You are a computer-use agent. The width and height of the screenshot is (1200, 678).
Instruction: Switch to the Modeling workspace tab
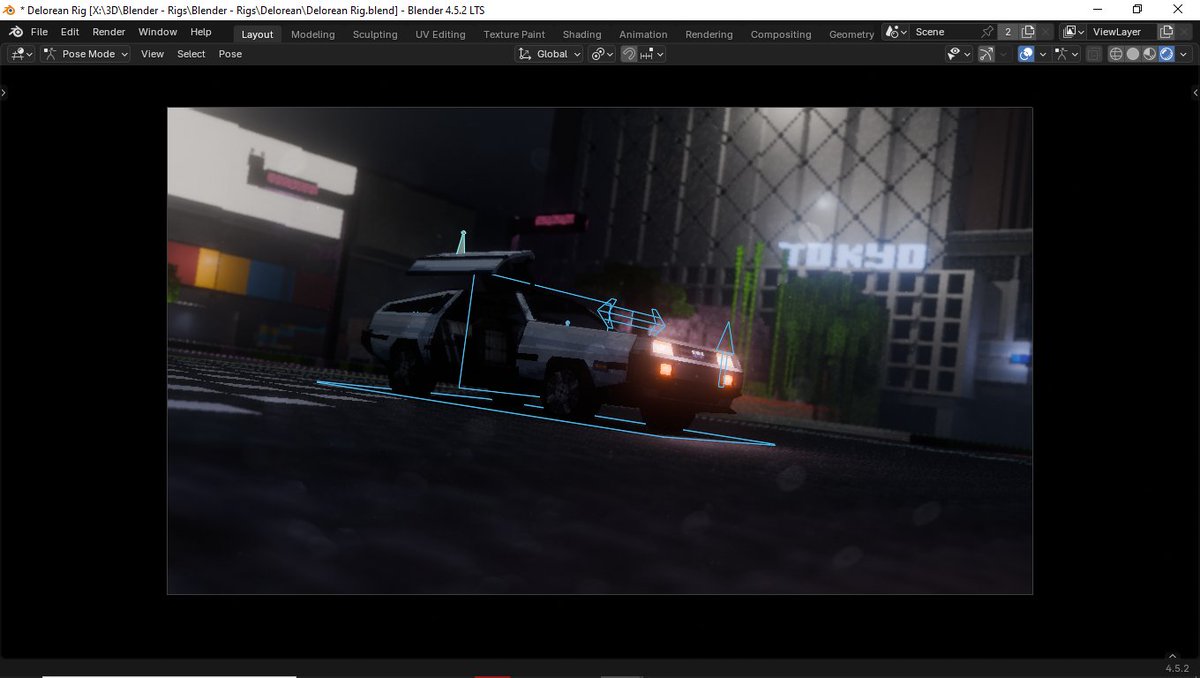[313, 34]
